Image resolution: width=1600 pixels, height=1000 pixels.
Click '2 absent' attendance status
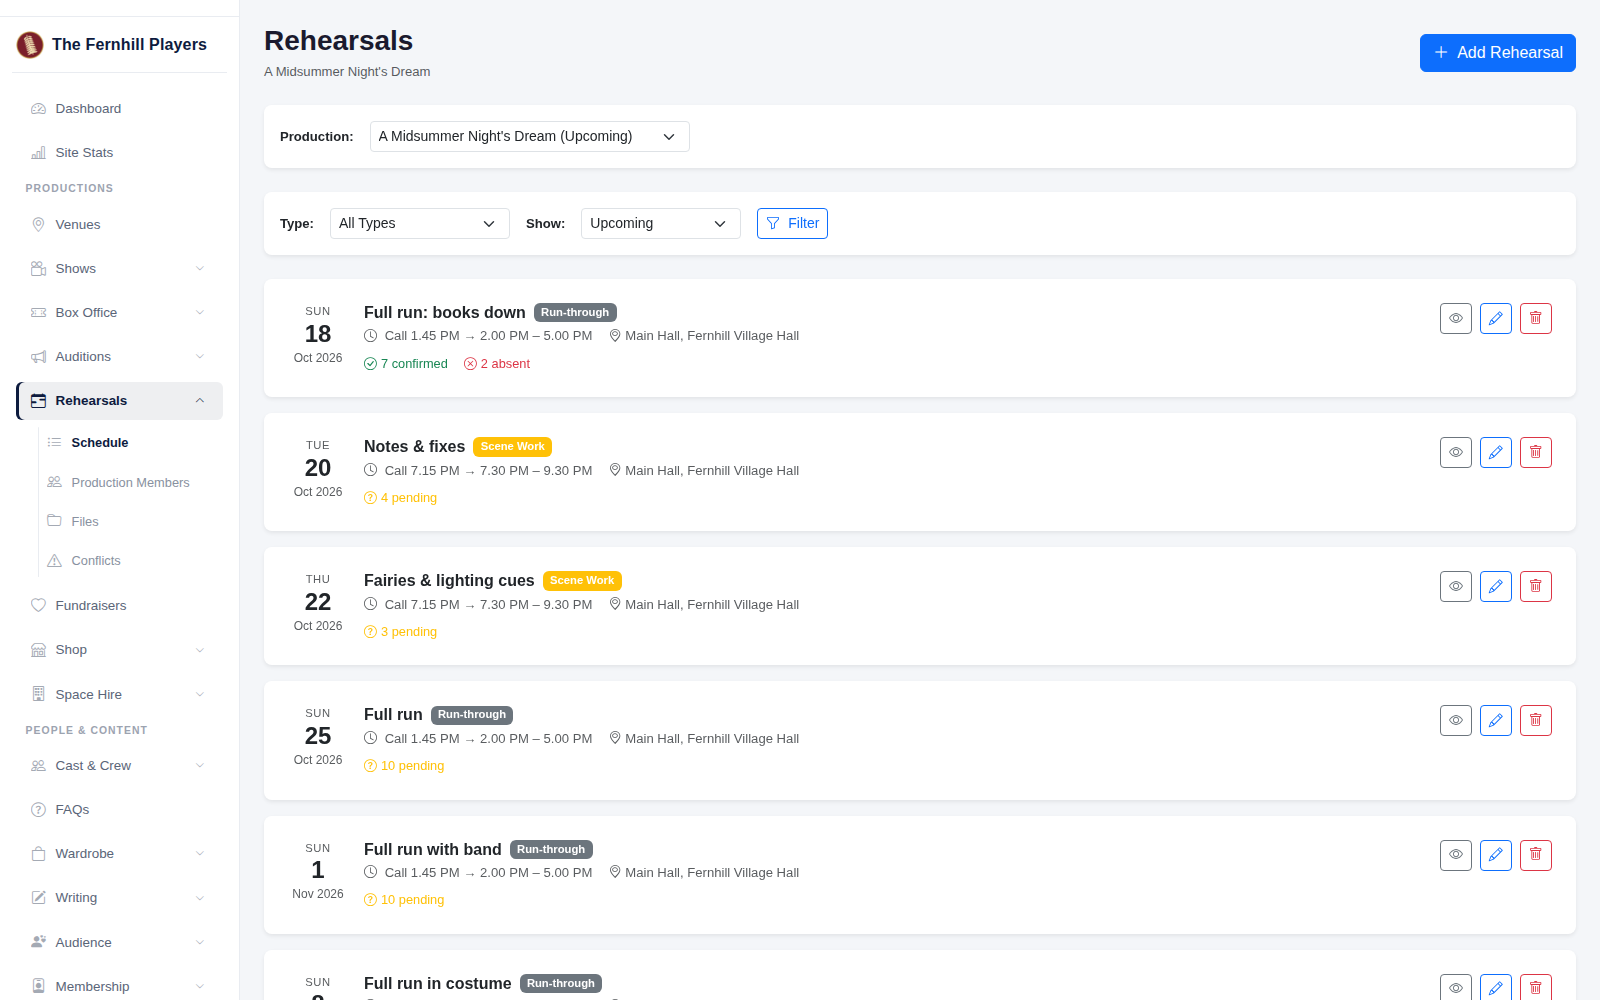point(497,364)
